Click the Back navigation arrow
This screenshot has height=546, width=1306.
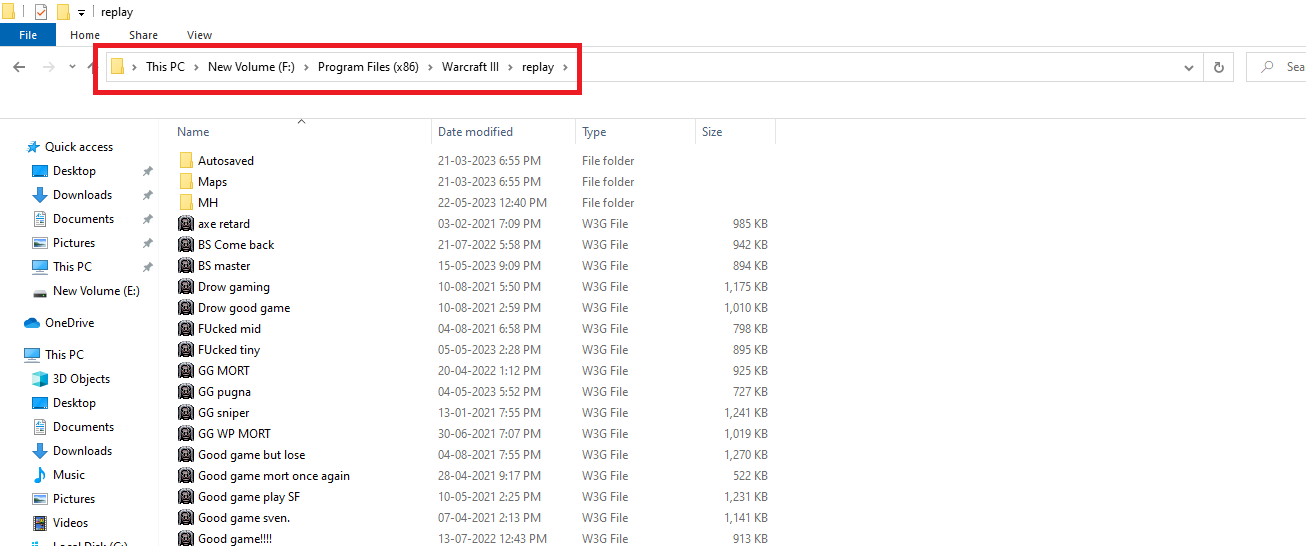pyautogui.click(x=19, y=67)
